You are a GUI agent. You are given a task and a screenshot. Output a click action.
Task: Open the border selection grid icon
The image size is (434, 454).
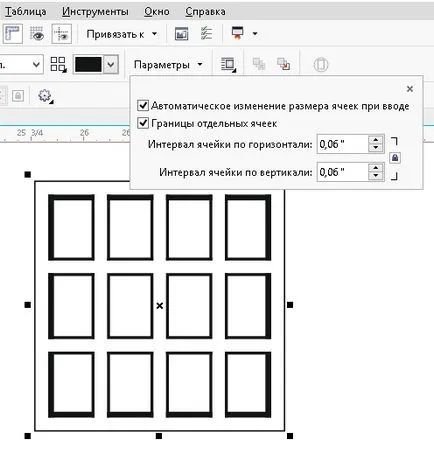[x=58, y=64]
